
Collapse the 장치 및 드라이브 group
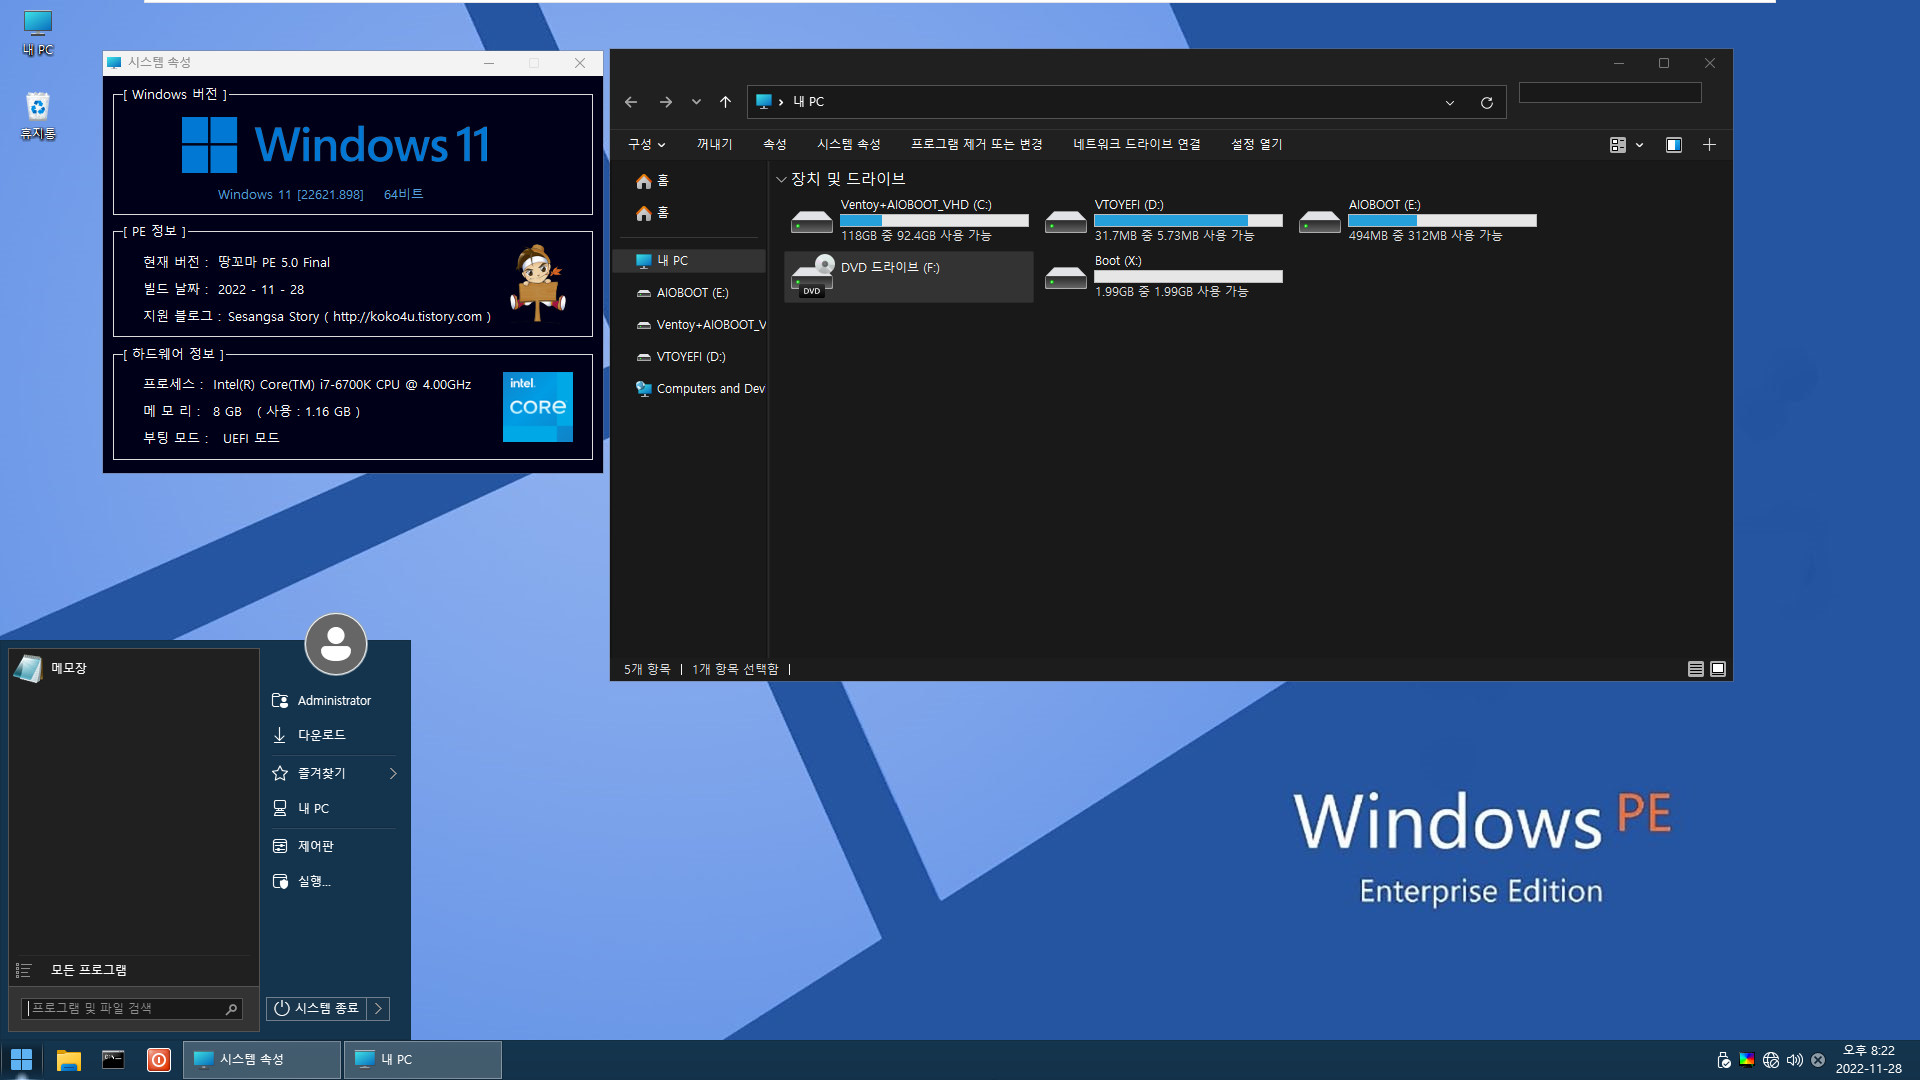781,180
